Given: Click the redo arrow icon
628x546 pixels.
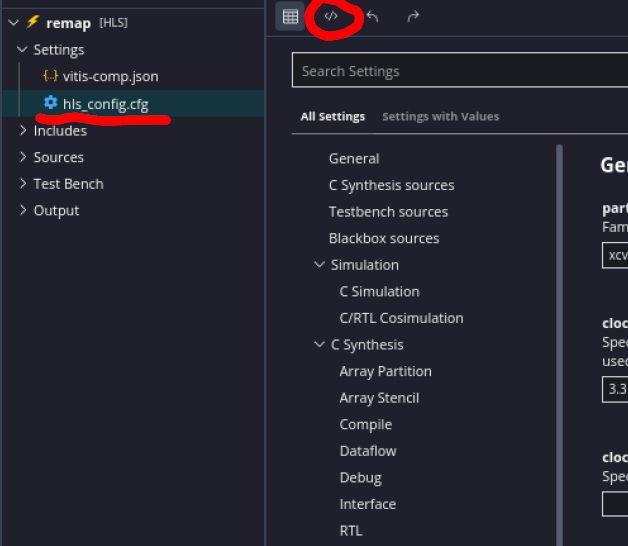Looking at the screenshot, I should tap(413, 16).
